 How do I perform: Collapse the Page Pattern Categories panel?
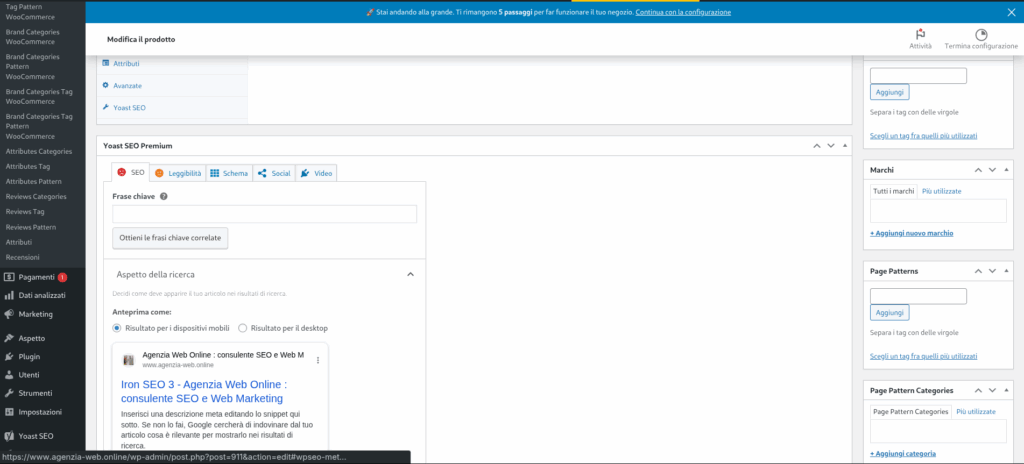coord(1006,390)
